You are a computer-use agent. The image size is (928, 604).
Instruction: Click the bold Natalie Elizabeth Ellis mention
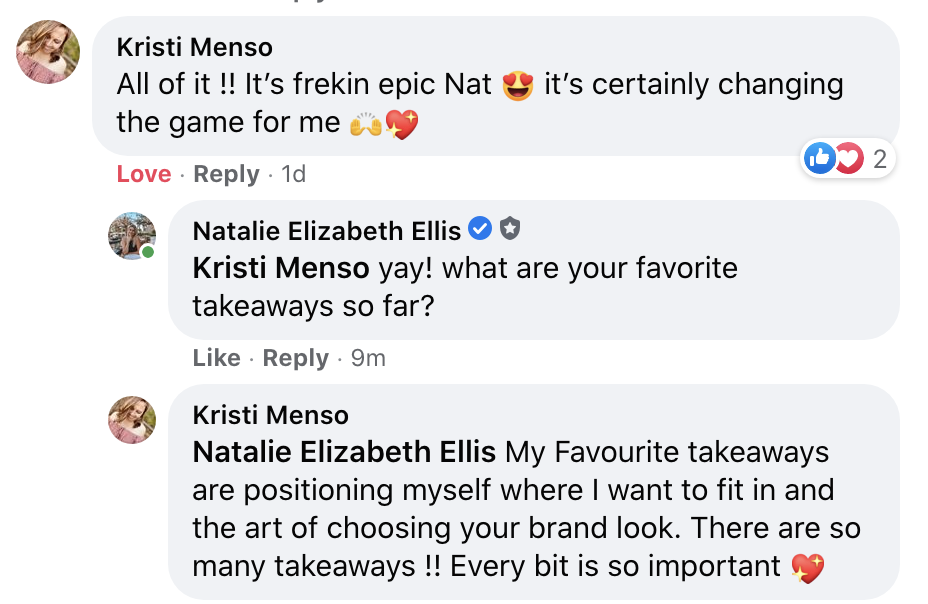coord(344,452)
